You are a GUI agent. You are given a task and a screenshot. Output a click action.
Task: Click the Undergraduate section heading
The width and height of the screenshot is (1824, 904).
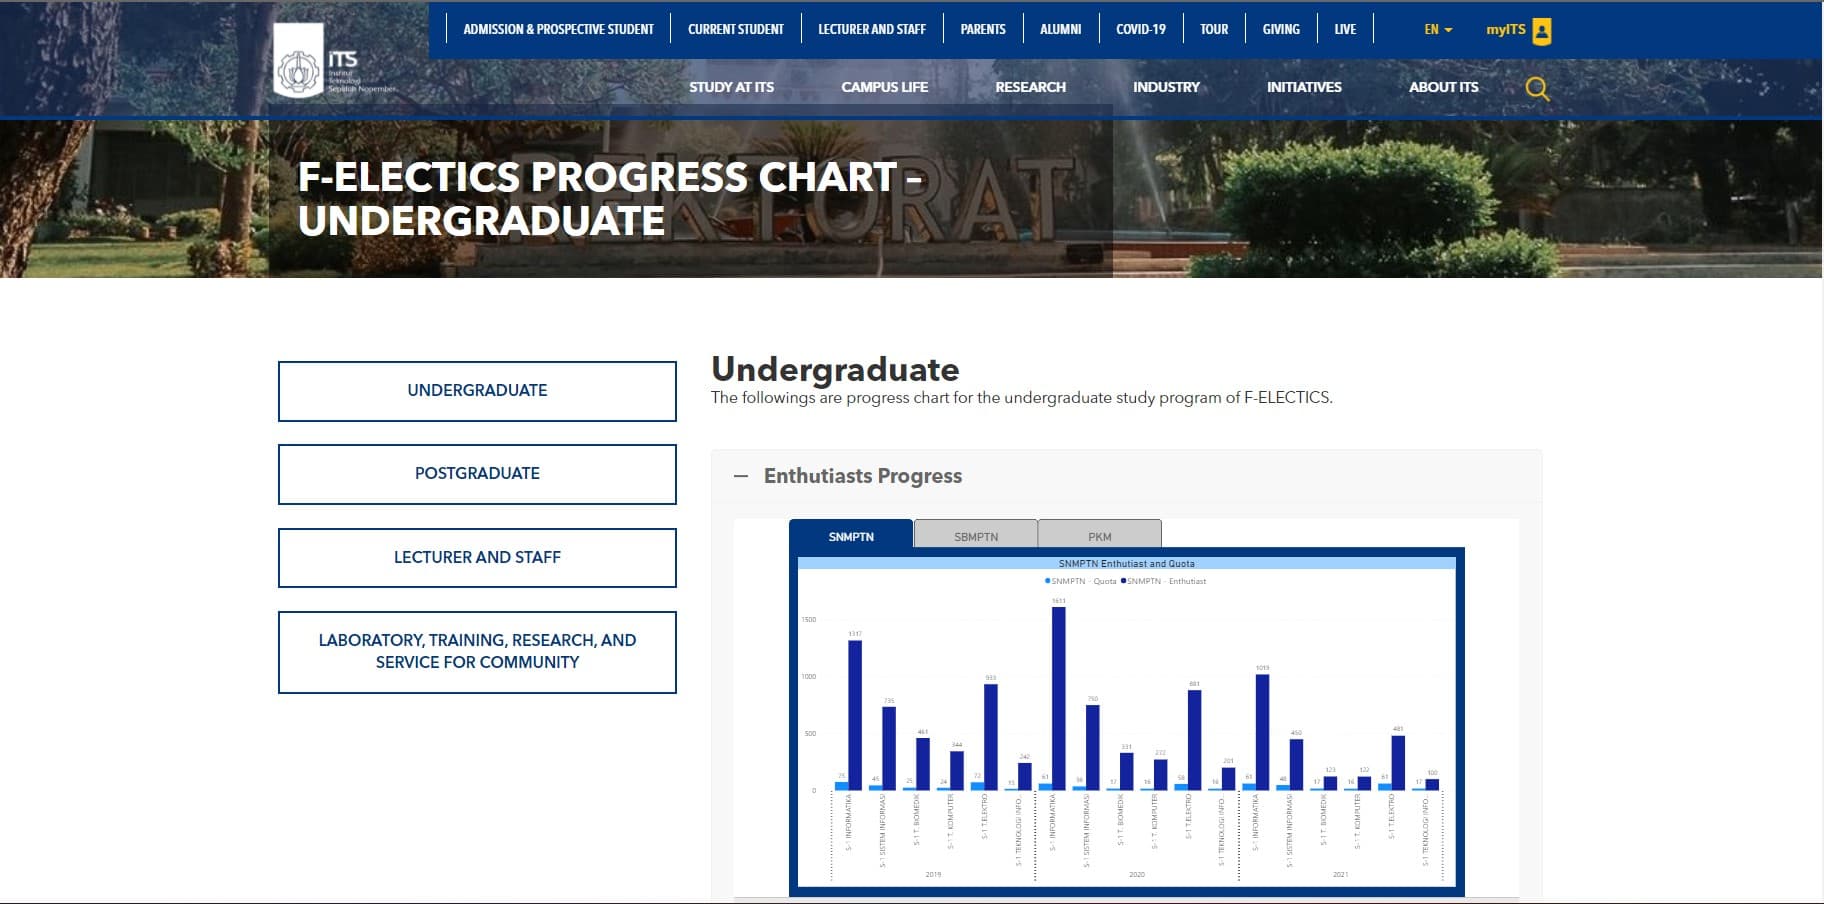[835, 369]
